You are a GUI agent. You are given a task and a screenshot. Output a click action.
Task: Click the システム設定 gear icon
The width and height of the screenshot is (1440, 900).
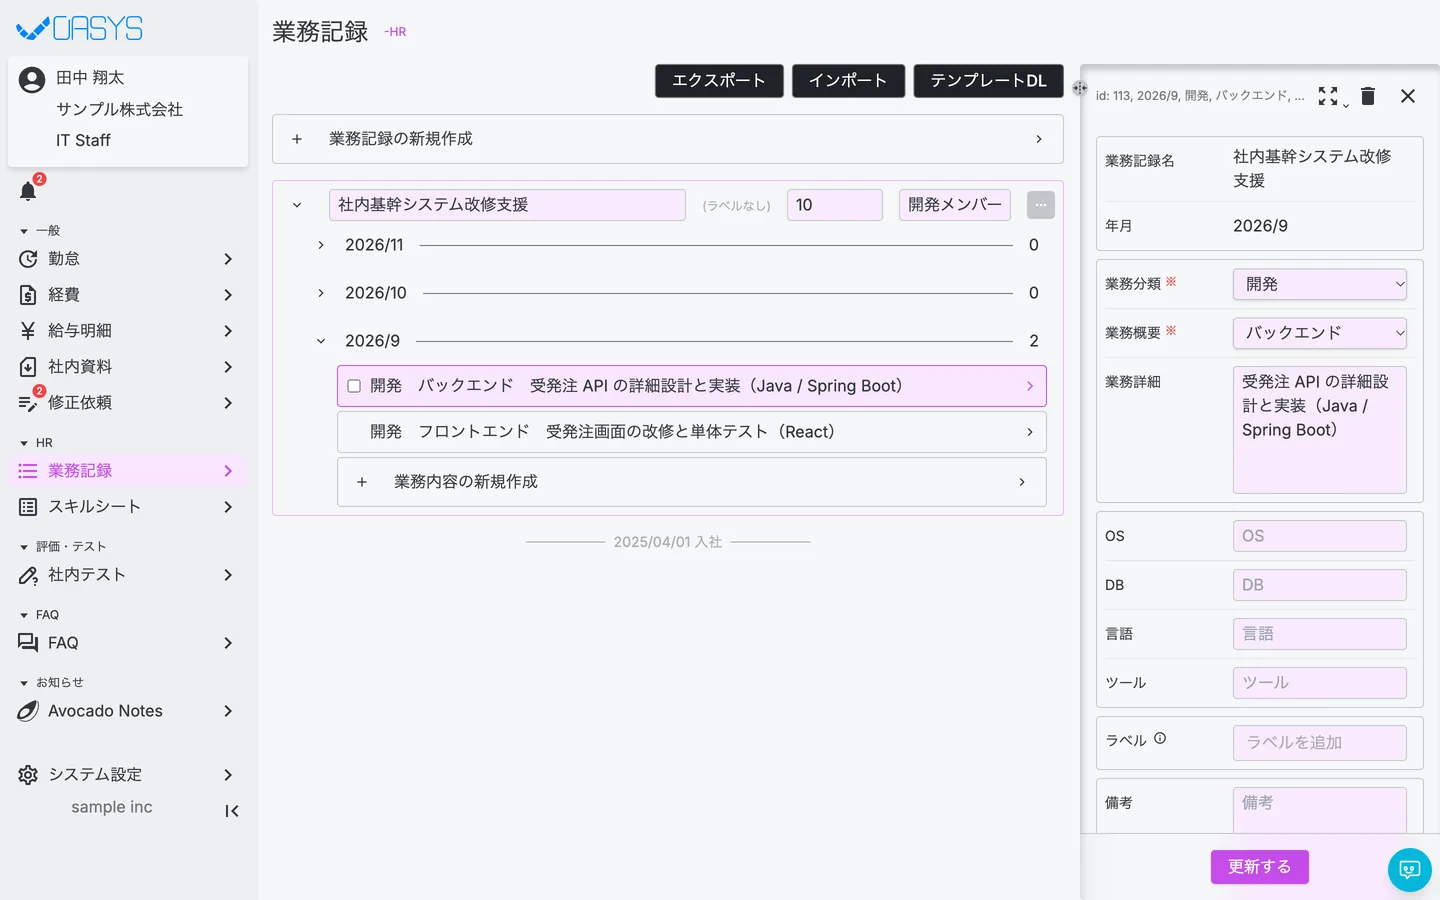28,775
